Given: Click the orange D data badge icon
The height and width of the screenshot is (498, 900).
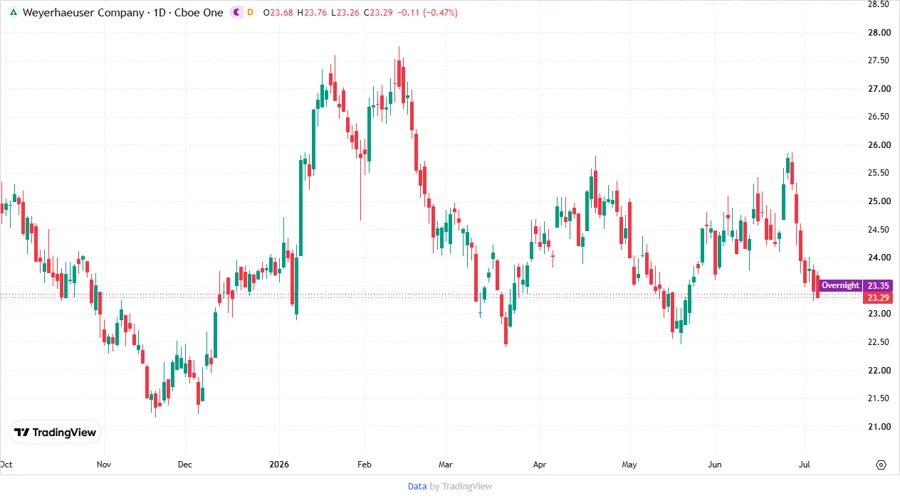Looking at the screenshot, I should [250, 12].
